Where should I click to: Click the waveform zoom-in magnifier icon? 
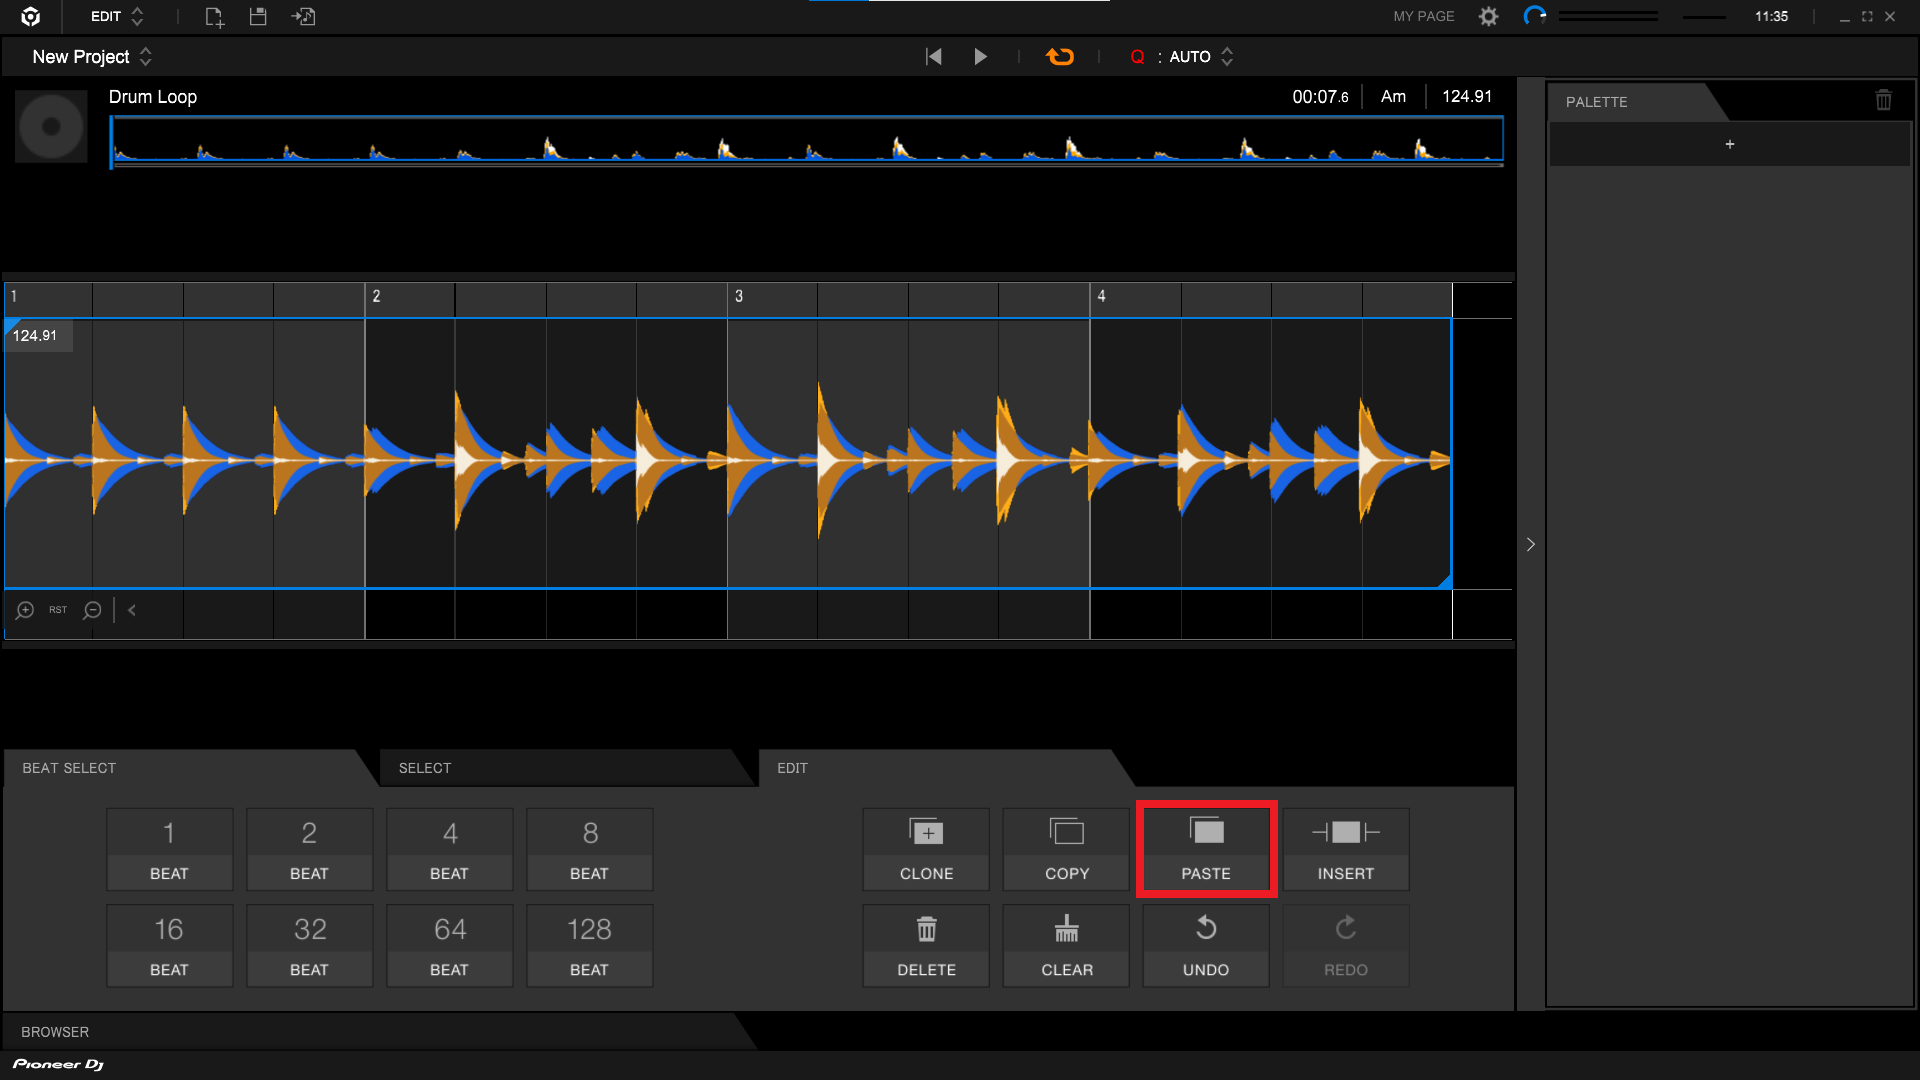click(24, 609)
